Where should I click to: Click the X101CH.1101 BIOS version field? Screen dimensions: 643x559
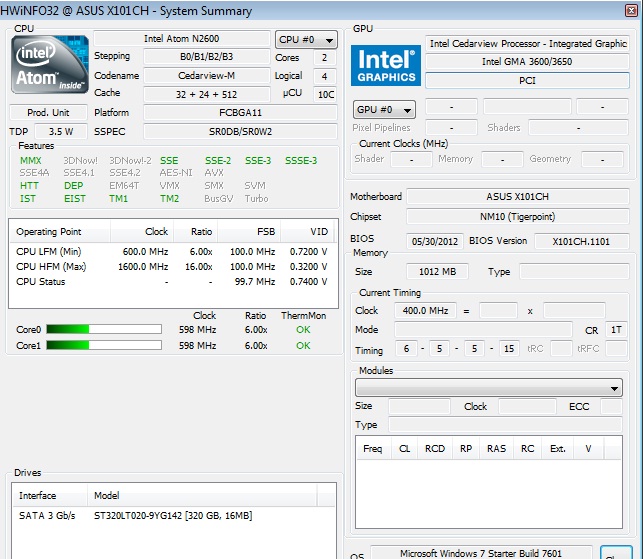pos(581,241)
